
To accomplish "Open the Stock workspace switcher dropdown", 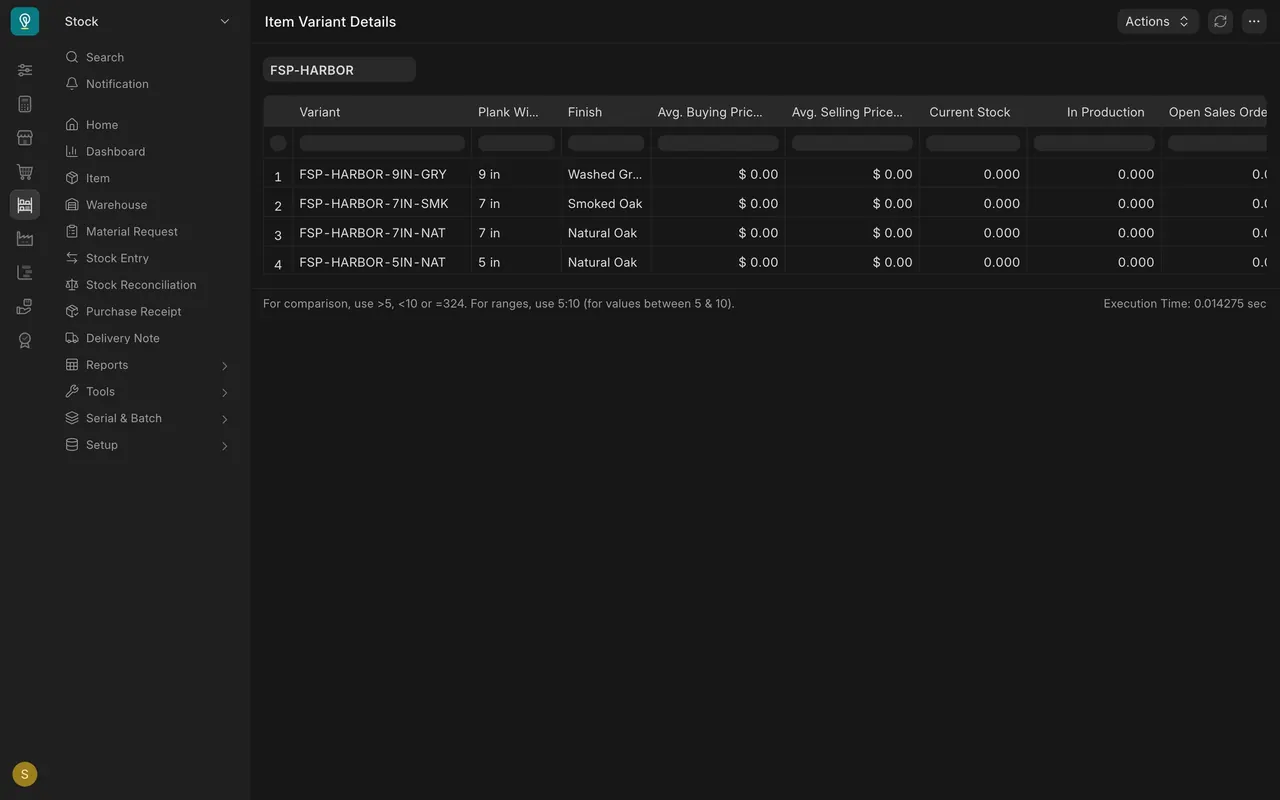I will coord(147,21).
